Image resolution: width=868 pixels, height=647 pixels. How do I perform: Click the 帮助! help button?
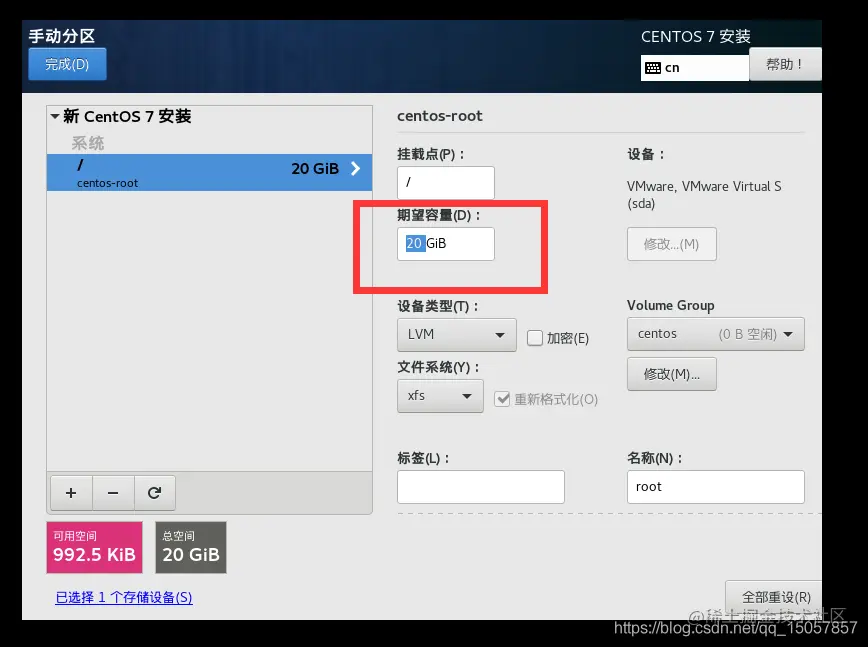point(785,64)
